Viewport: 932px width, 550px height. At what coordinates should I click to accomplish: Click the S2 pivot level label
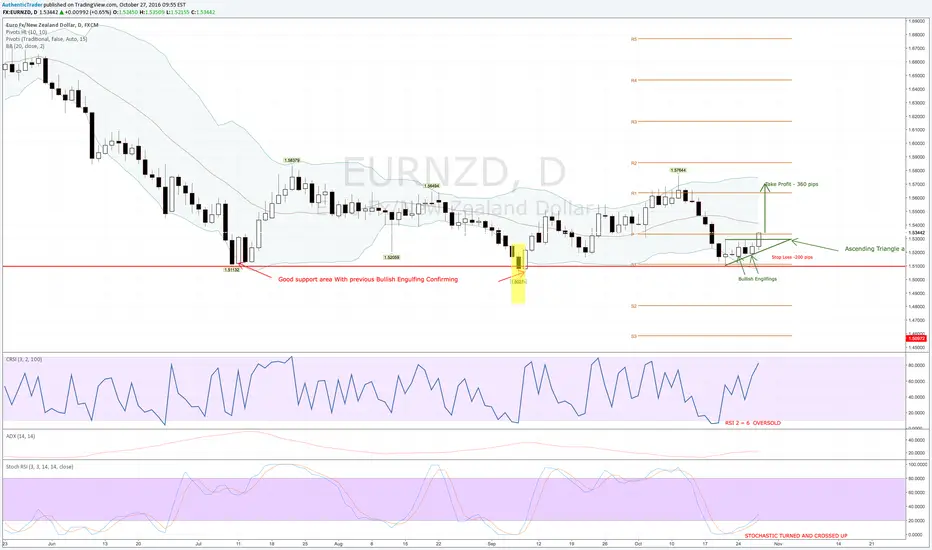pyautogui.click(x=634, y=306)
